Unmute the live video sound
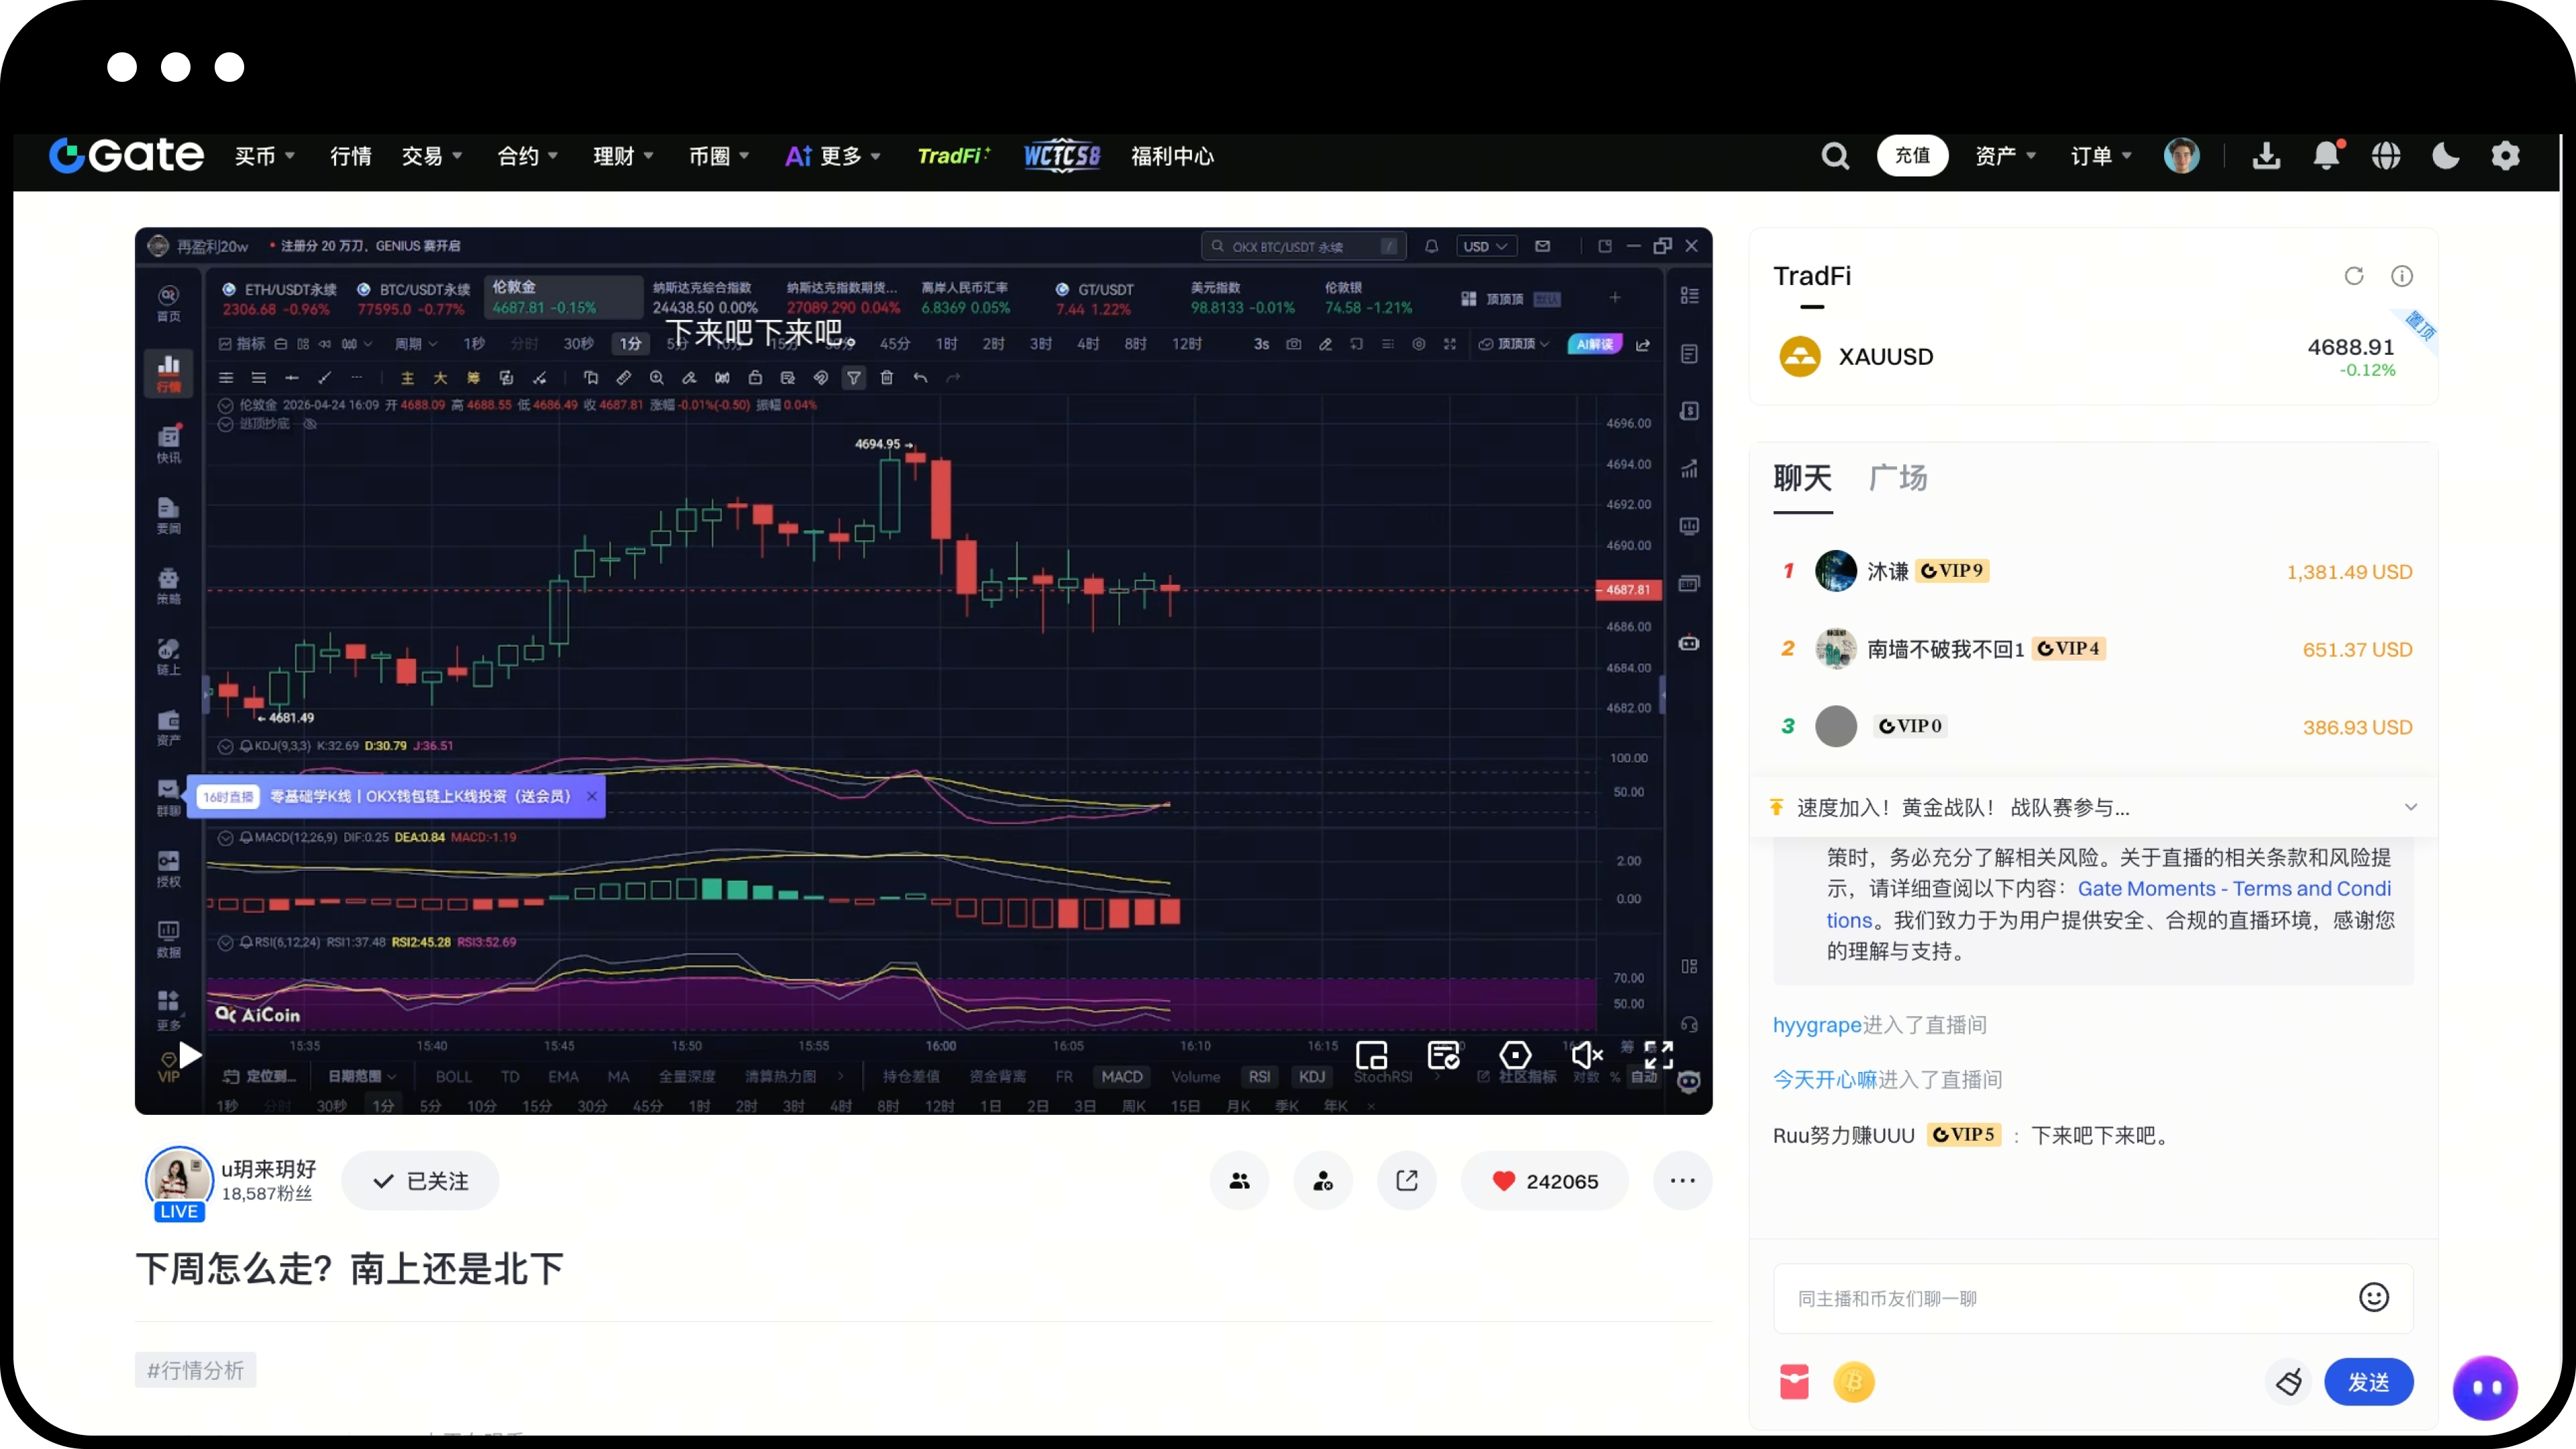This screenshot has width=2576, height=1449. [x=1586, y=1055]
